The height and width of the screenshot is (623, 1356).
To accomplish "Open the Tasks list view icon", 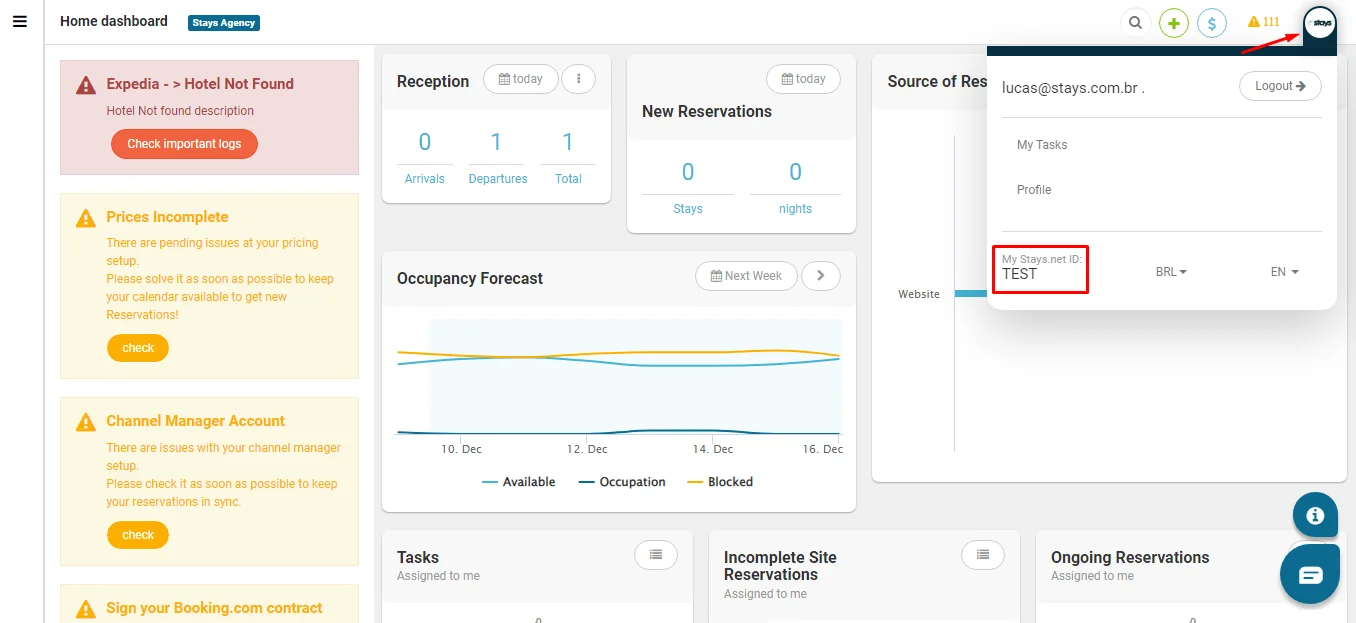I will point(656,554).
